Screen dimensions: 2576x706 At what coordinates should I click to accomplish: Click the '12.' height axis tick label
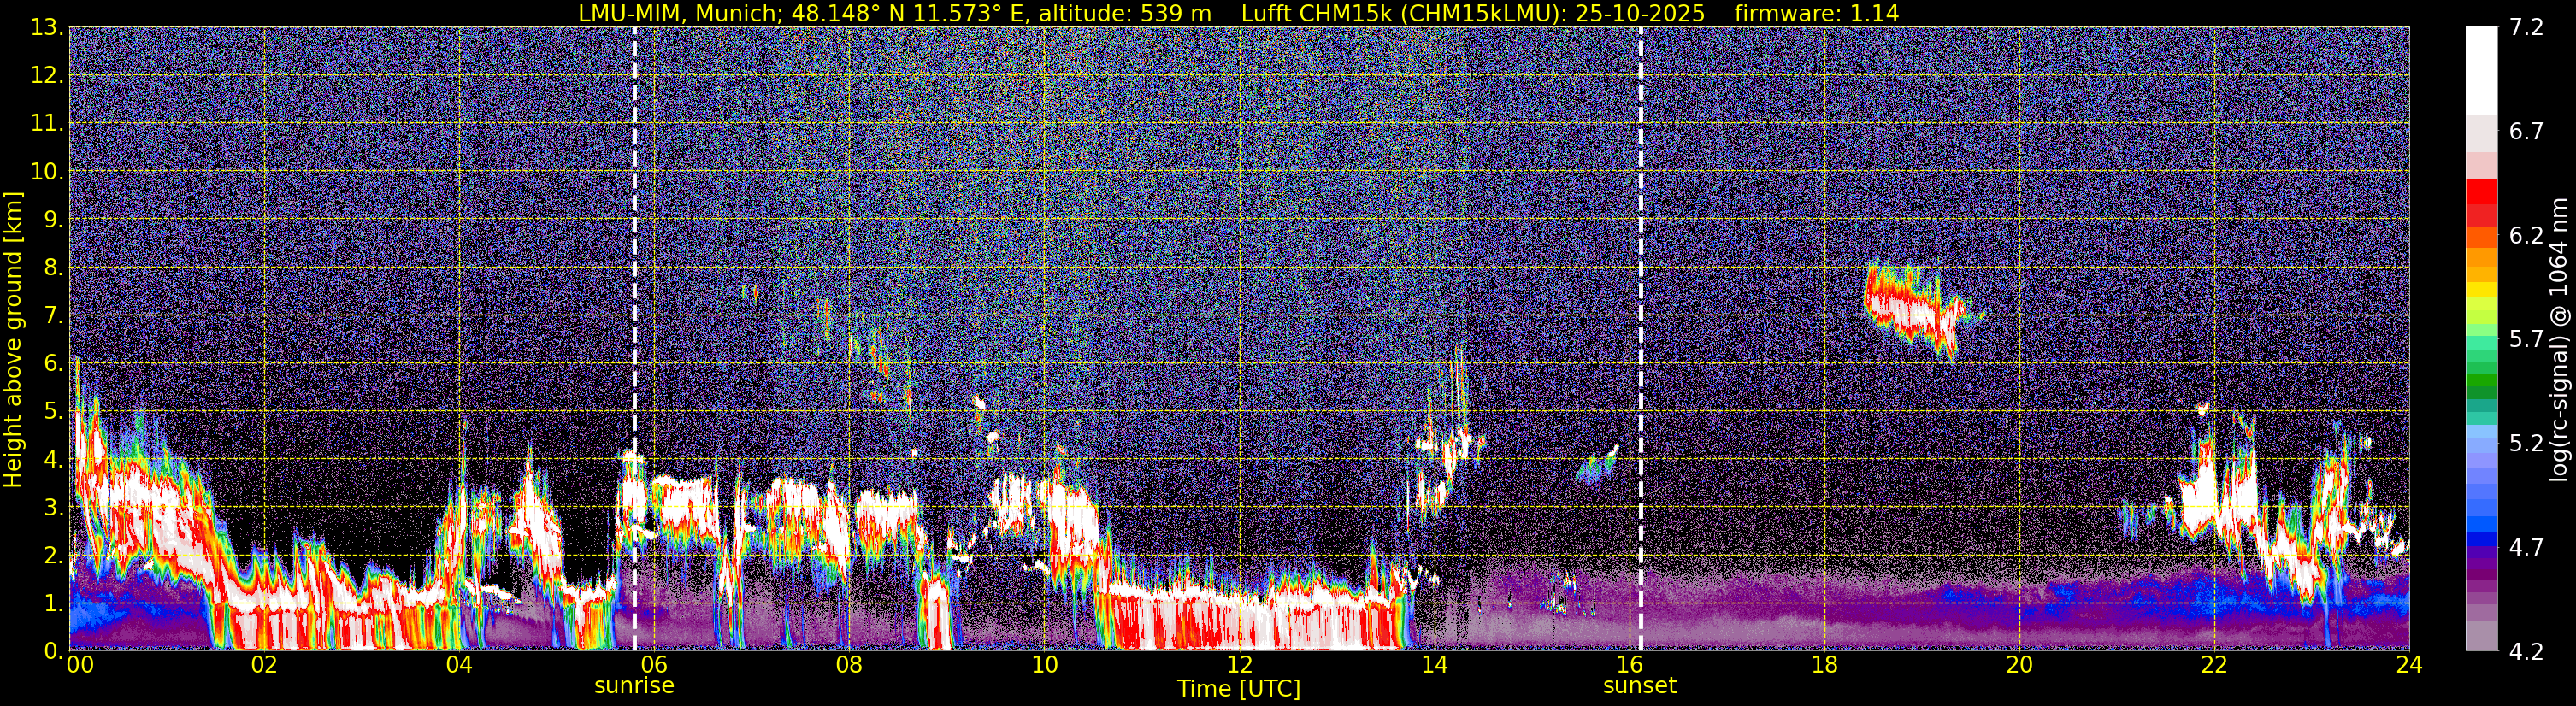click(x=47, y=76)
